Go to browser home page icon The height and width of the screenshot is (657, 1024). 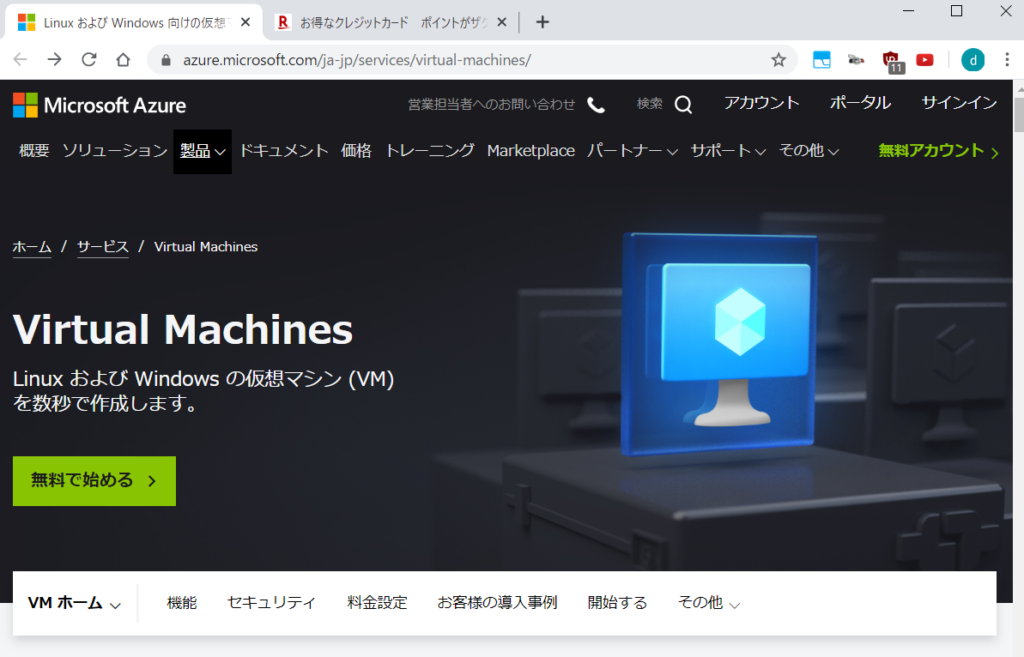[x=123, y=60]
